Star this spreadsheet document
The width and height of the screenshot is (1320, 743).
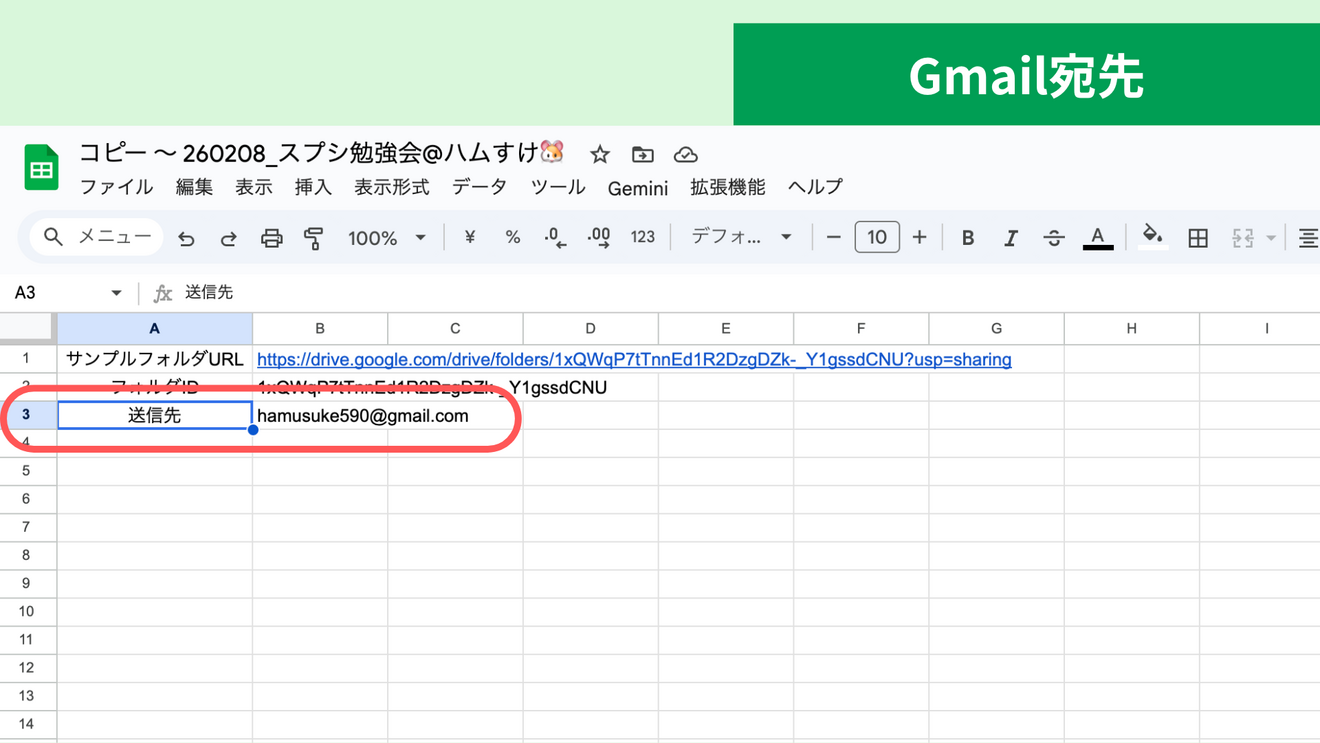(x=600, y=155)
